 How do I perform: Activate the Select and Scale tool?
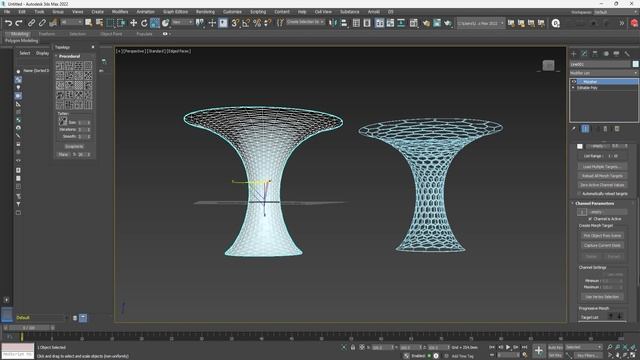coord(155,23)
